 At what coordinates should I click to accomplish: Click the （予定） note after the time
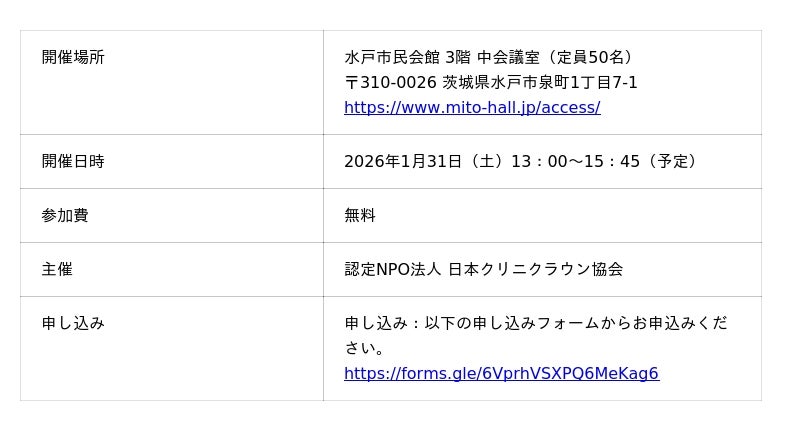674,162
